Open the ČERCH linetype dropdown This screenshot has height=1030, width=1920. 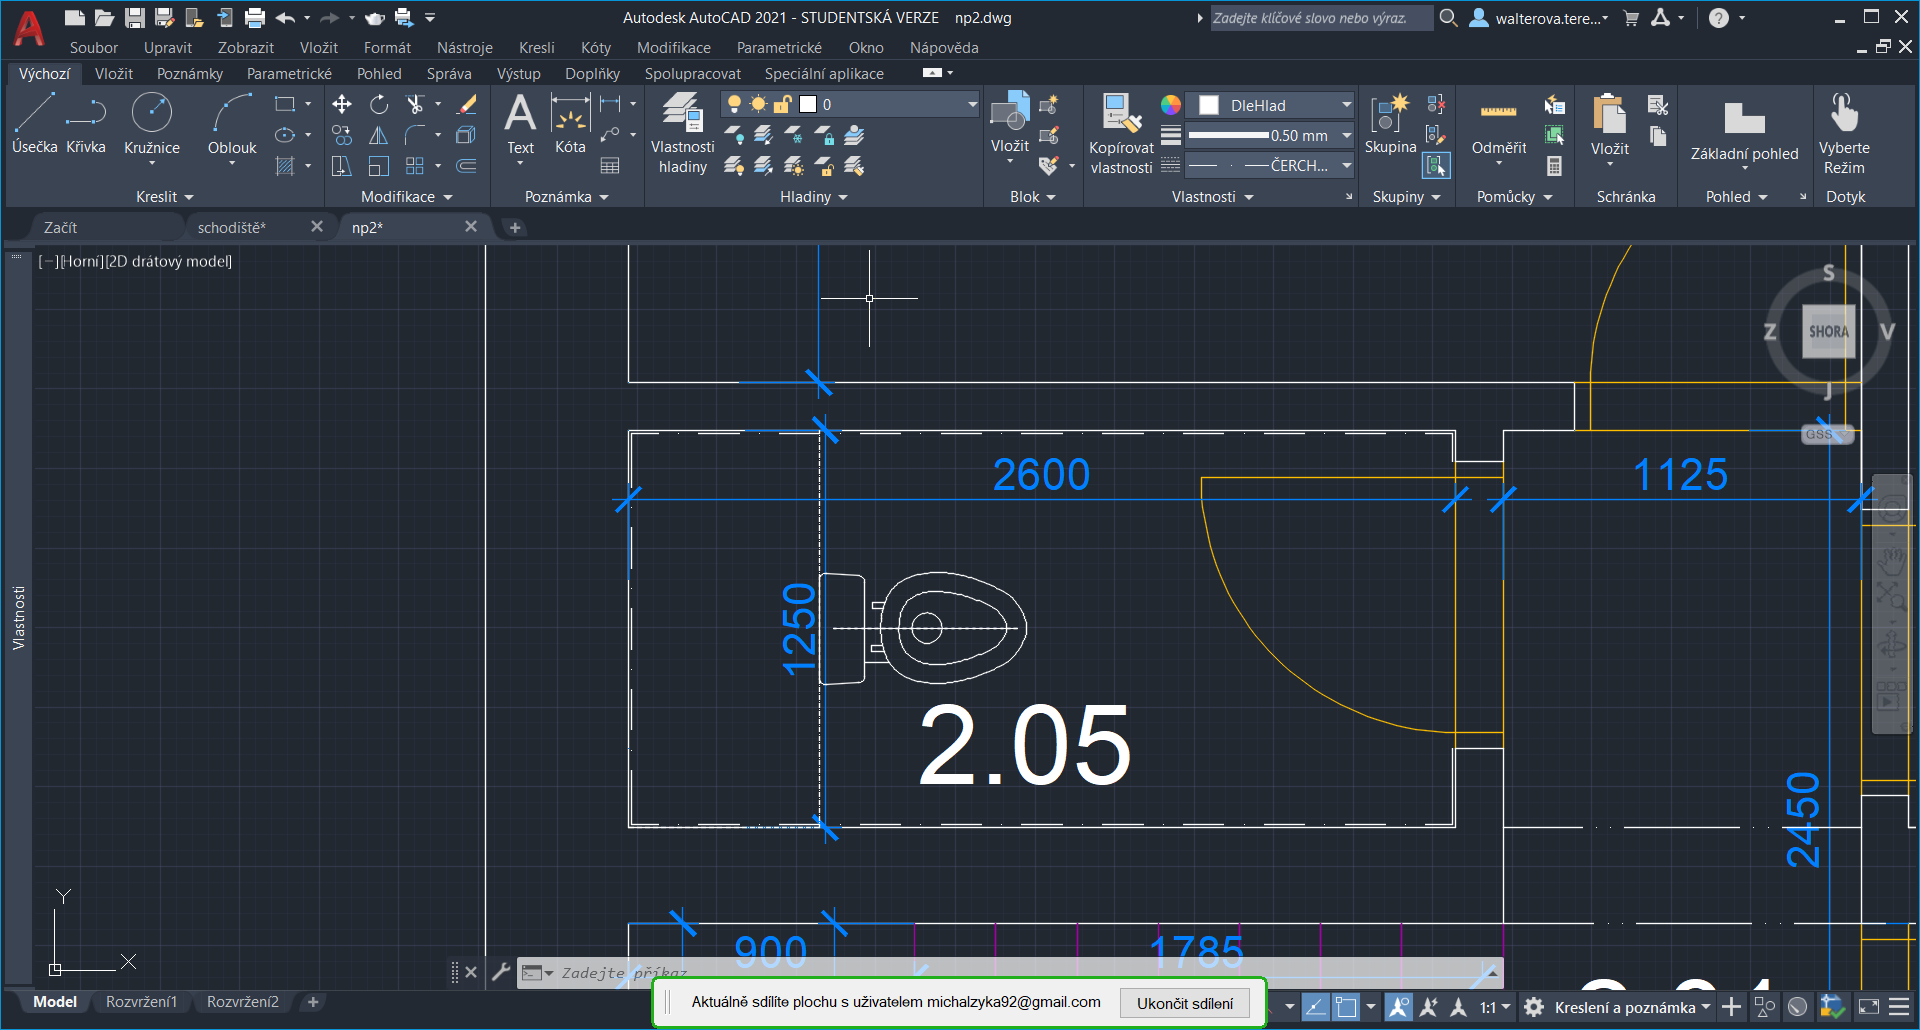[x=1270, y=165]
